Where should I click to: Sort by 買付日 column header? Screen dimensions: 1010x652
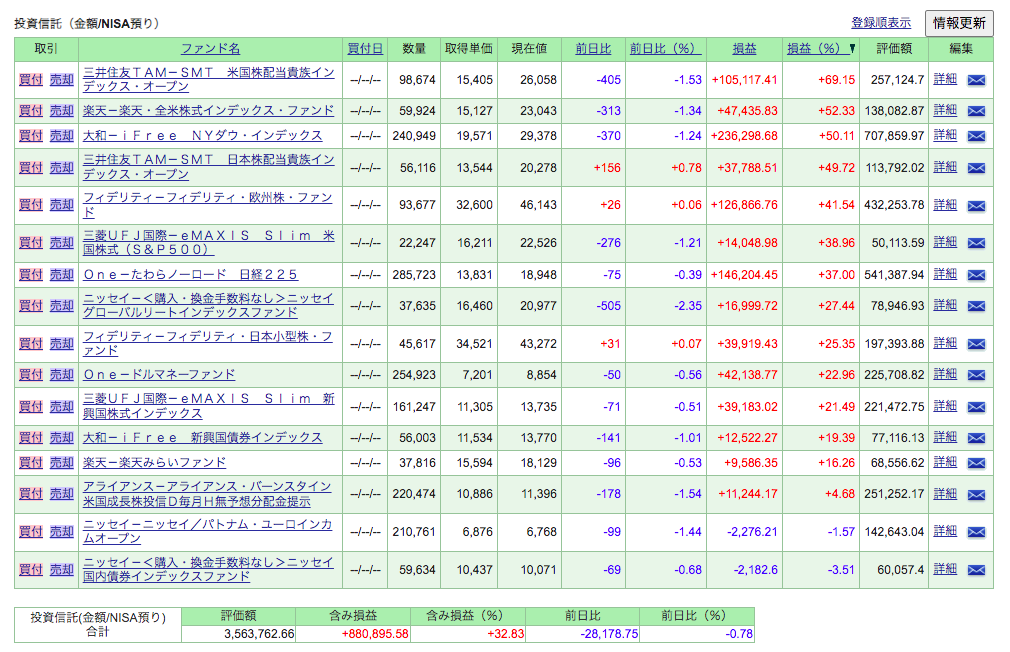pos(365,48)
